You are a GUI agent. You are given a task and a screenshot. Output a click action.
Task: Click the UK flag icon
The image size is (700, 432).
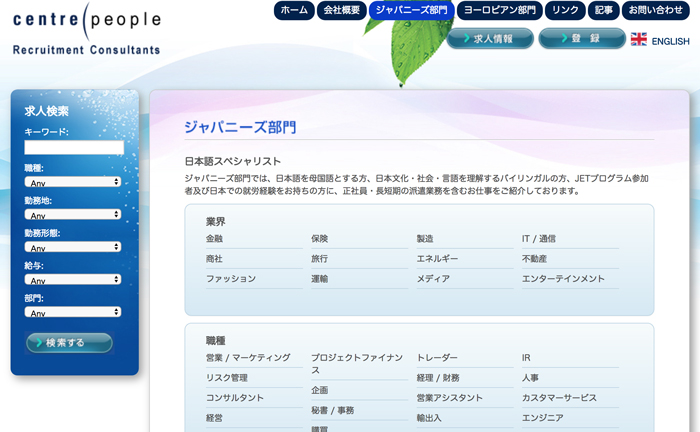[x=638, y=39]
